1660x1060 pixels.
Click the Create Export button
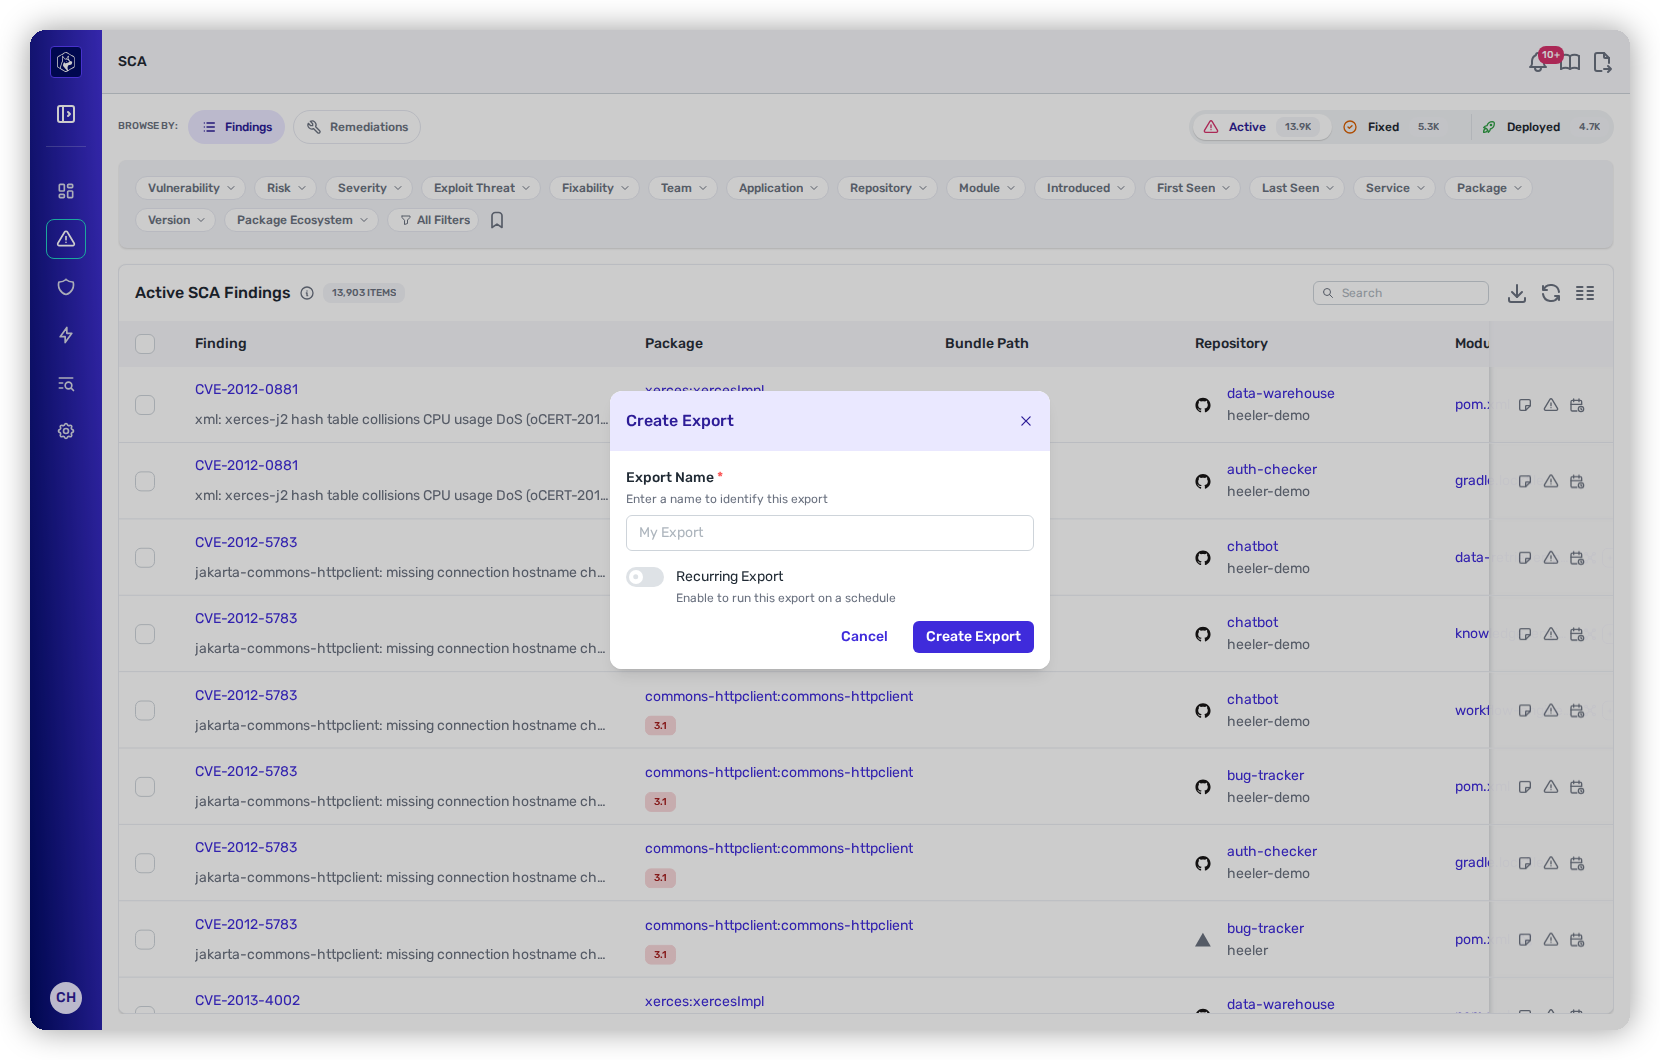(973, 637)
